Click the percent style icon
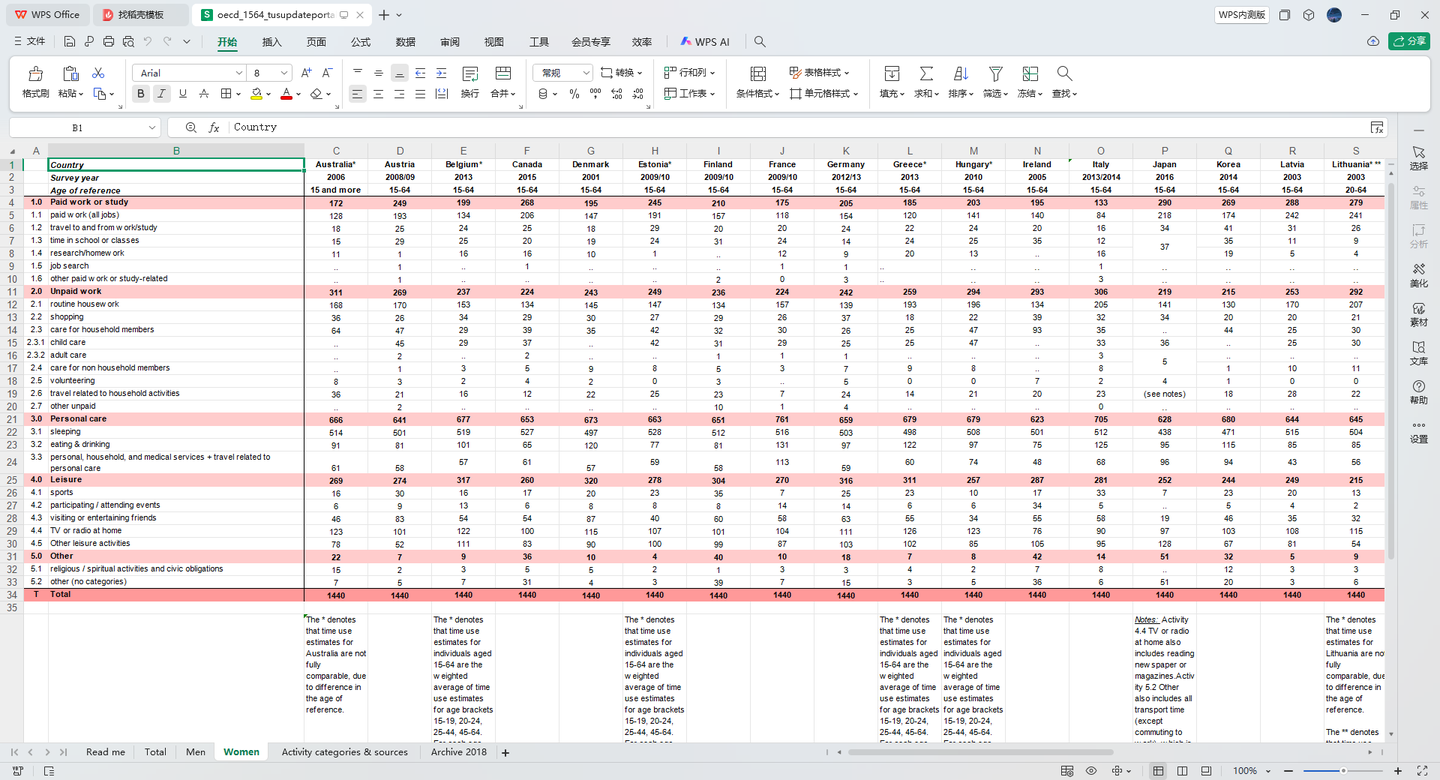1440x780 pixels. [574, 94]
